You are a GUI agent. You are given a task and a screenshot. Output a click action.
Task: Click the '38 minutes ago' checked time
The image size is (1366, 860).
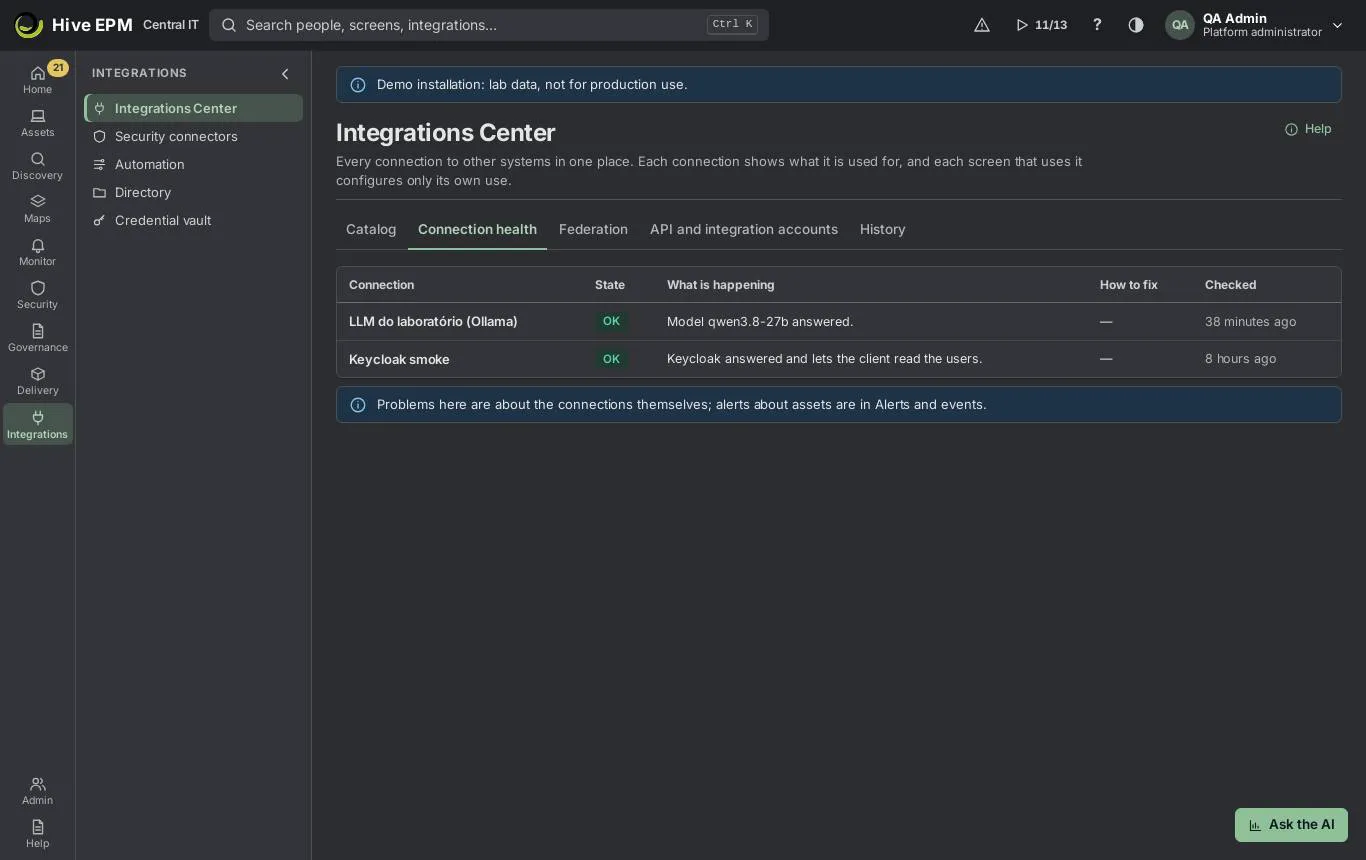tap(1250, 321)
